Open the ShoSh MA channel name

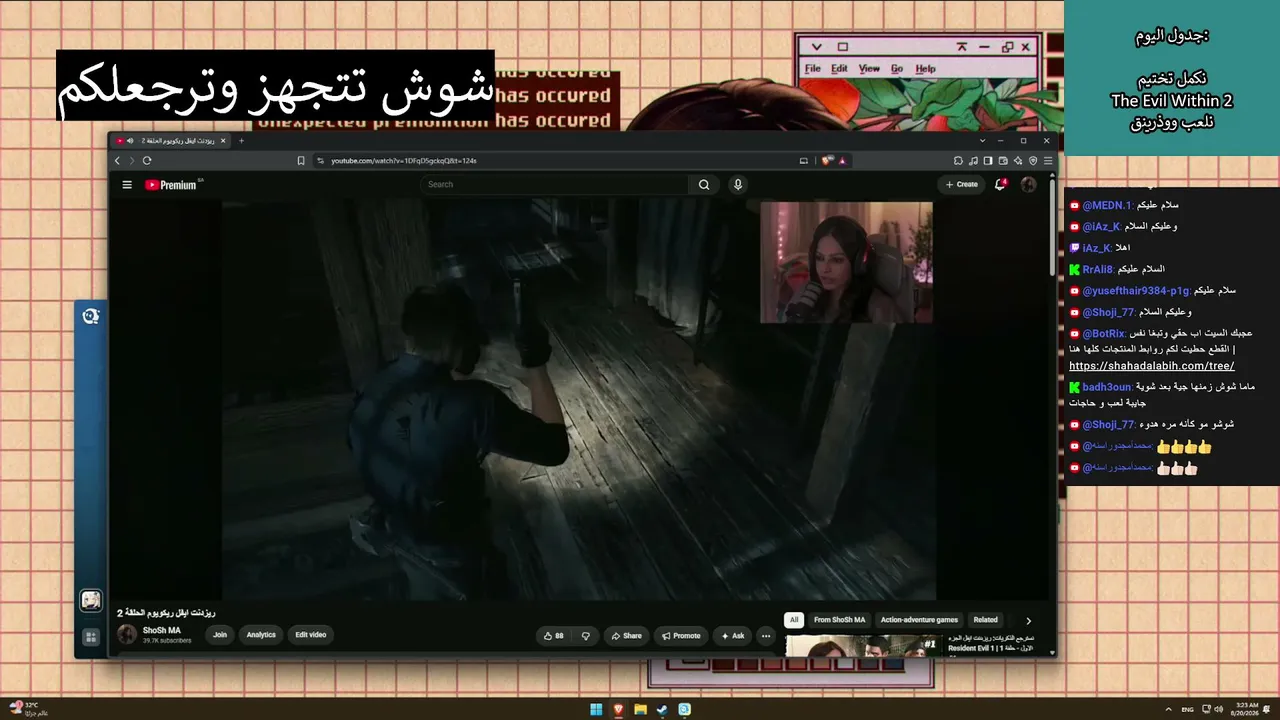coord(162,631)
